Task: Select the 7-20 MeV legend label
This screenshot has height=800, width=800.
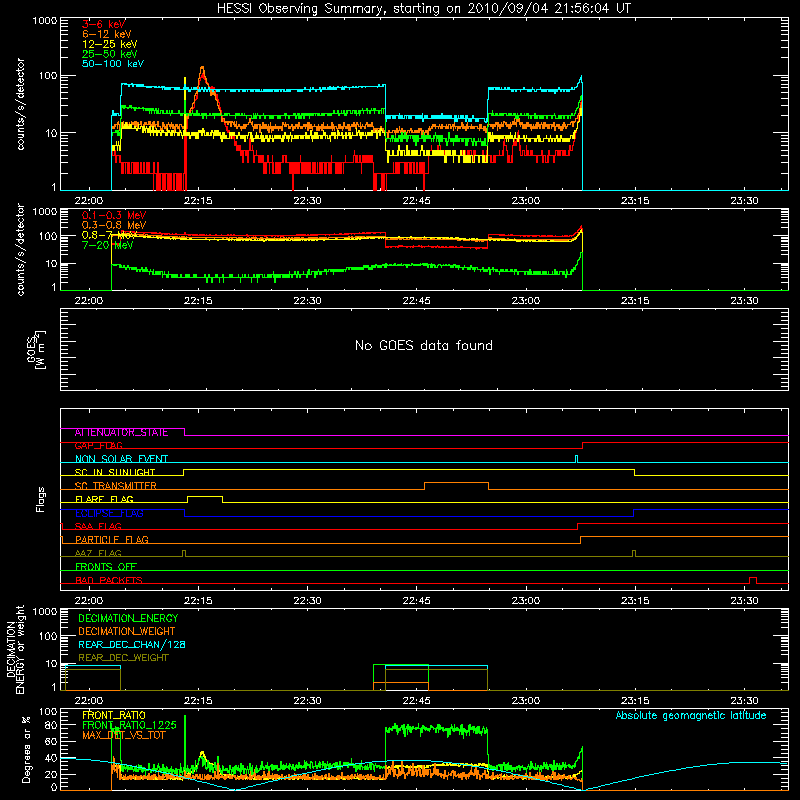Action: tap(107, 245)
